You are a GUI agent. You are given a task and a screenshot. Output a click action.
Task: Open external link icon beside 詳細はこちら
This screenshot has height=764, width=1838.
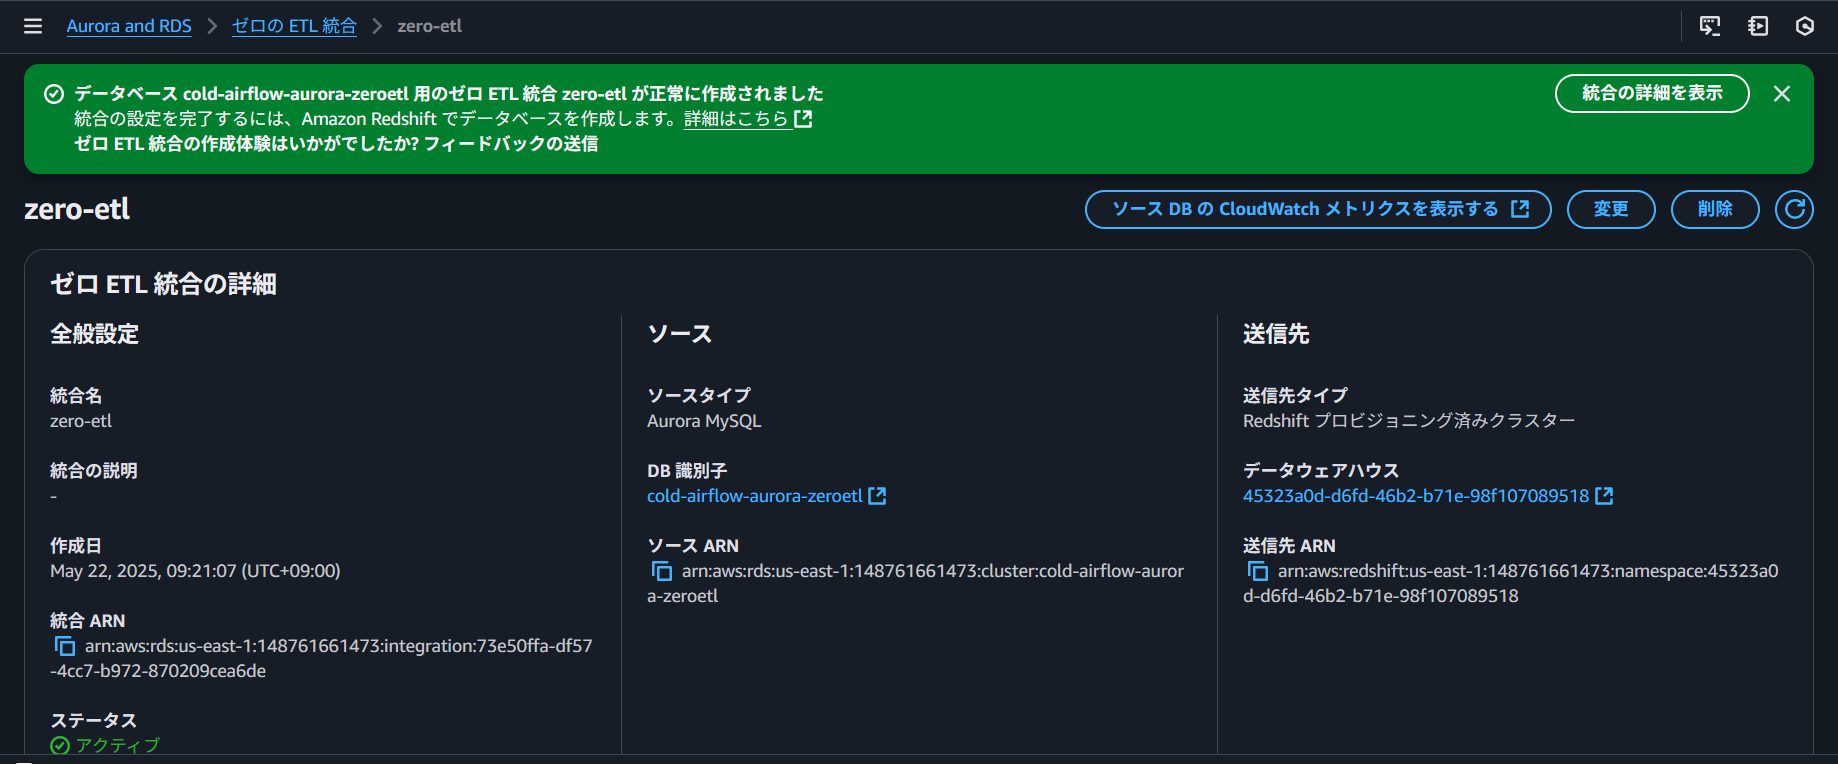(803, 119)
